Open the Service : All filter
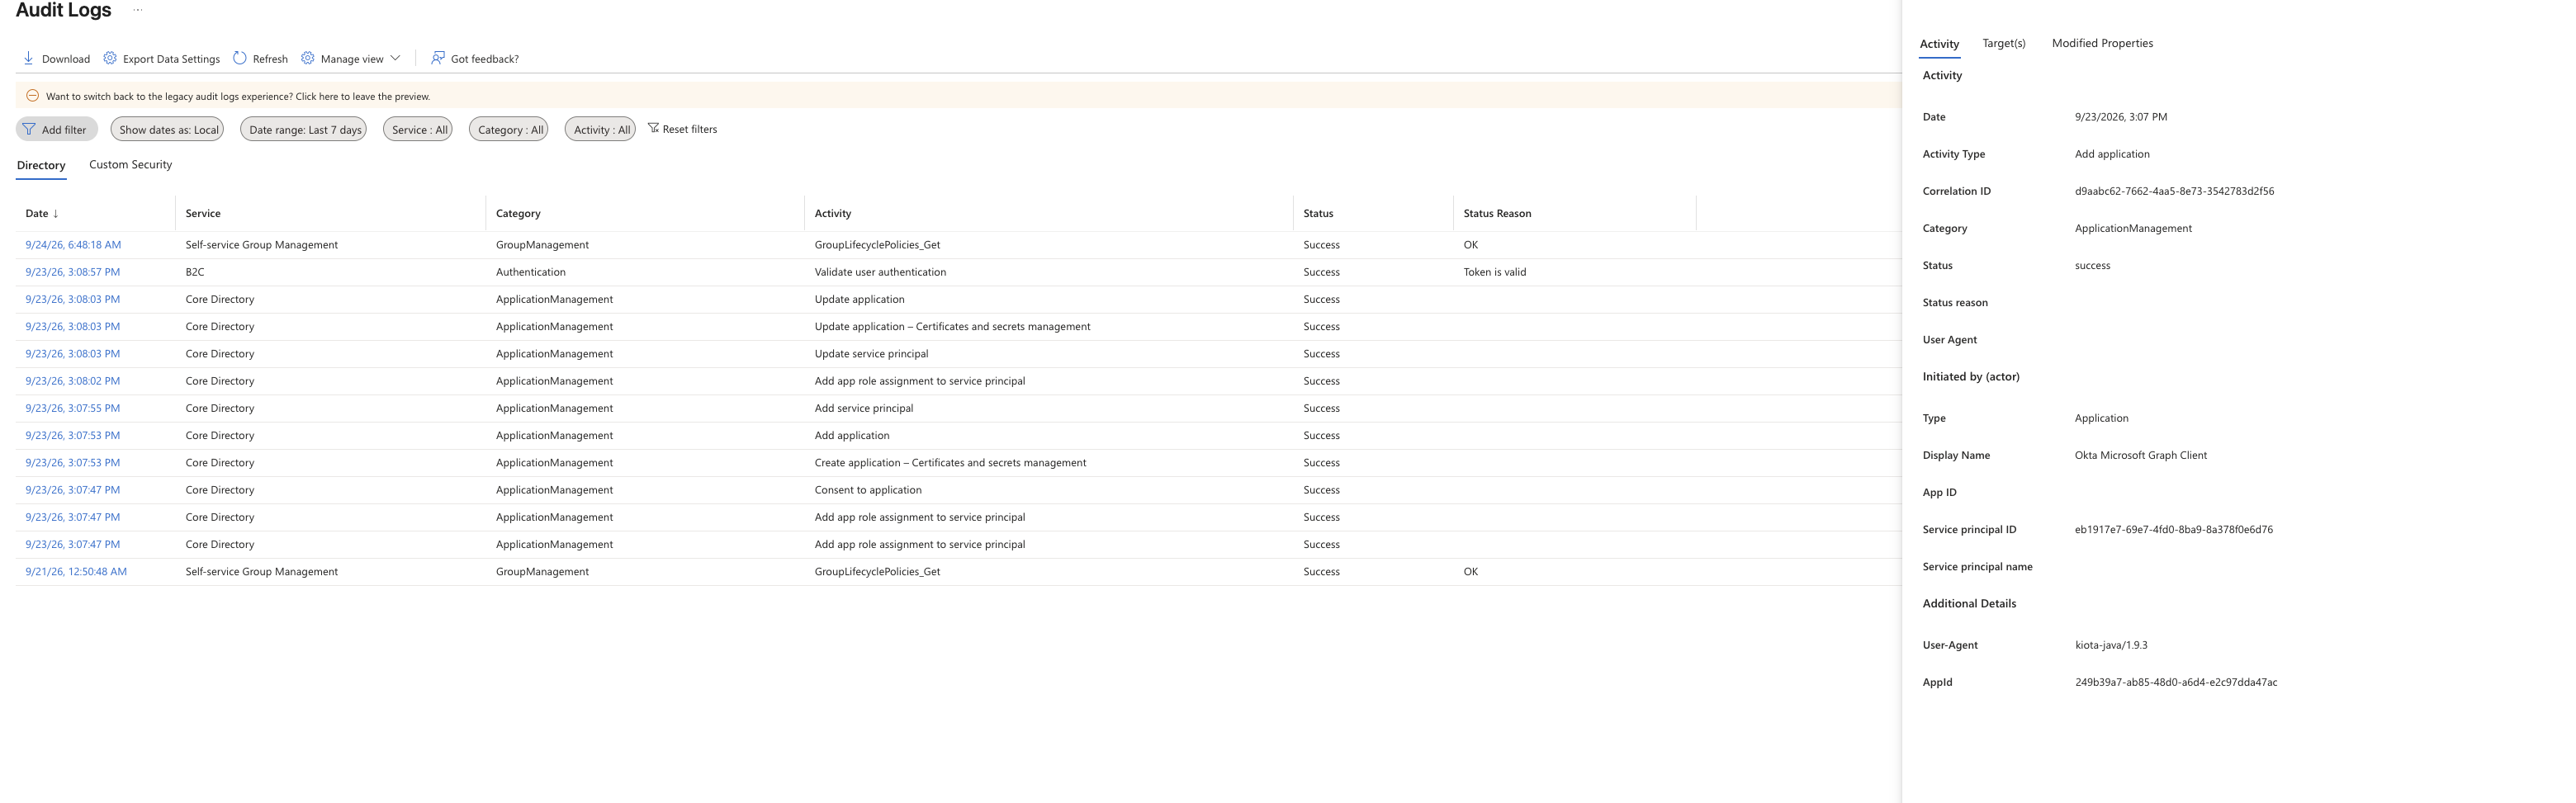 tap(418, 129)
